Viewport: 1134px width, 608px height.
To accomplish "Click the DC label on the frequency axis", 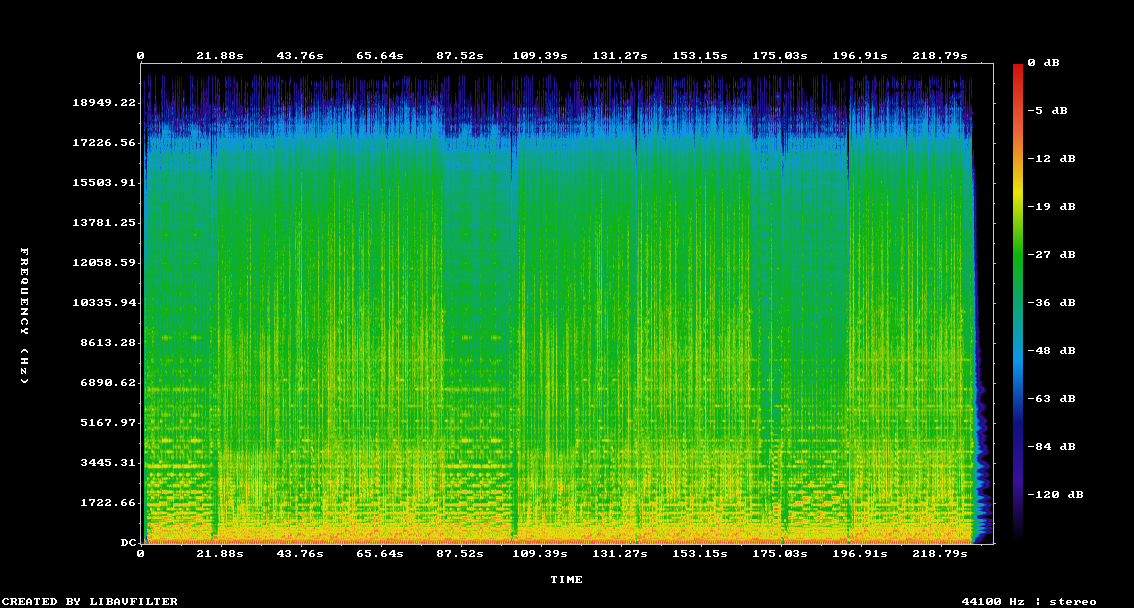I will (x=128, y=542).
